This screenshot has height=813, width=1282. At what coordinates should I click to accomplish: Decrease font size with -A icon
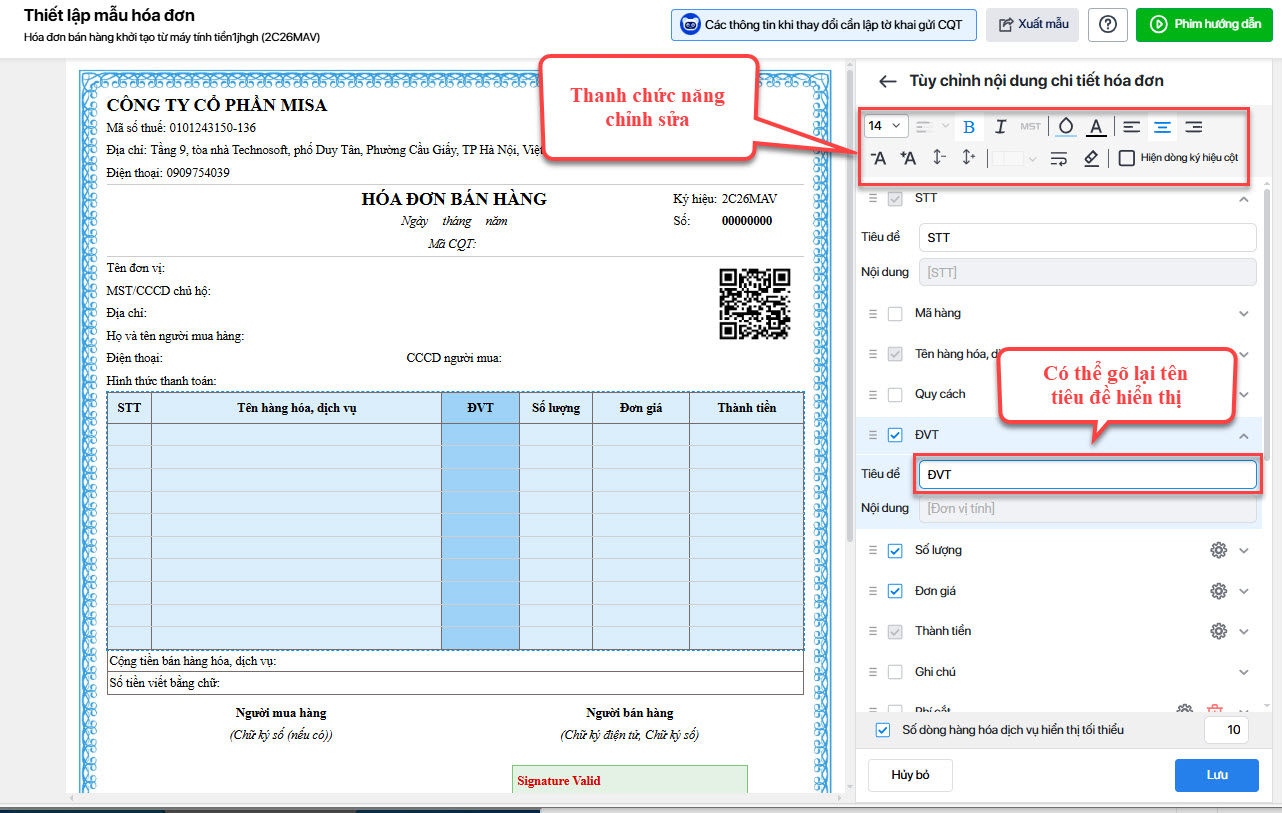[x=878, y=158]
